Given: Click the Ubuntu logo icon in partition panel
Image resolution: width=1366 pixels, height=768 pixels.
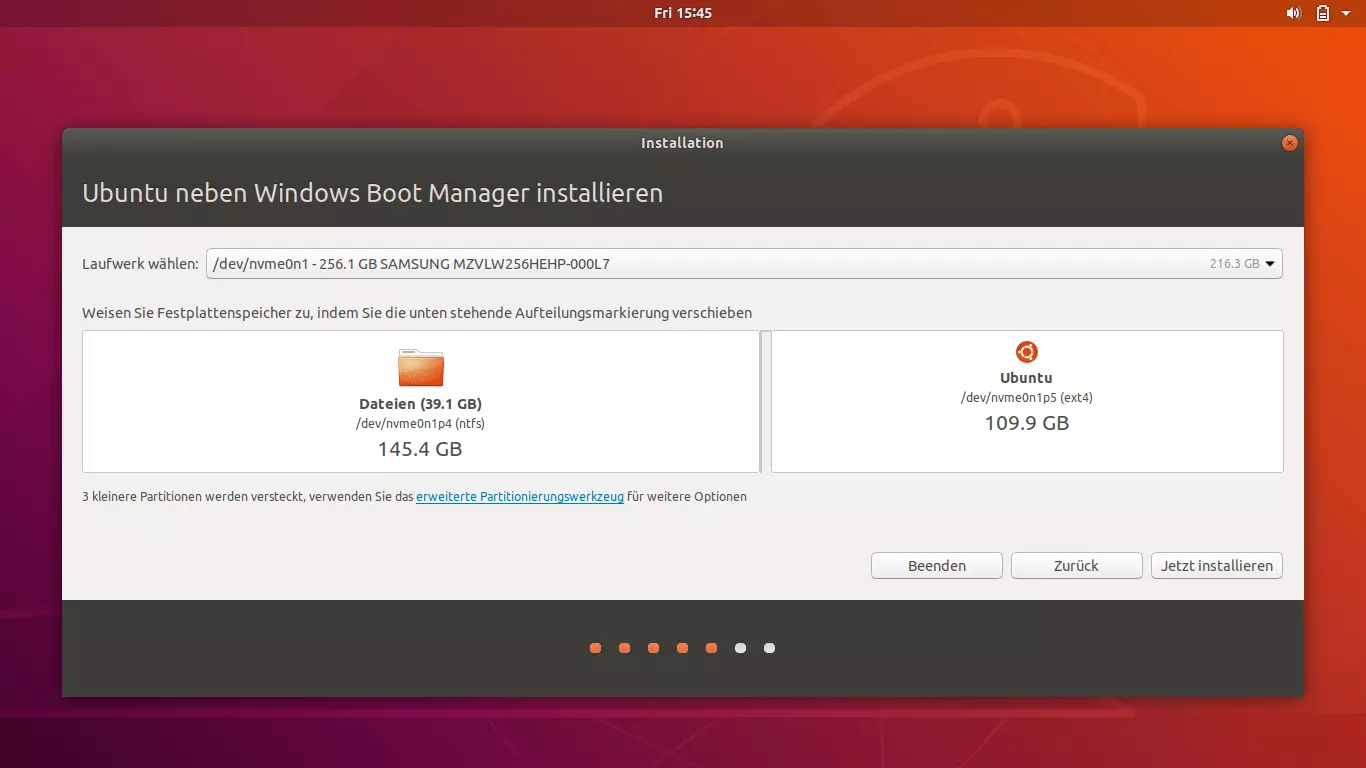Looking at the screenshot, I should (x=1027, y=352).
